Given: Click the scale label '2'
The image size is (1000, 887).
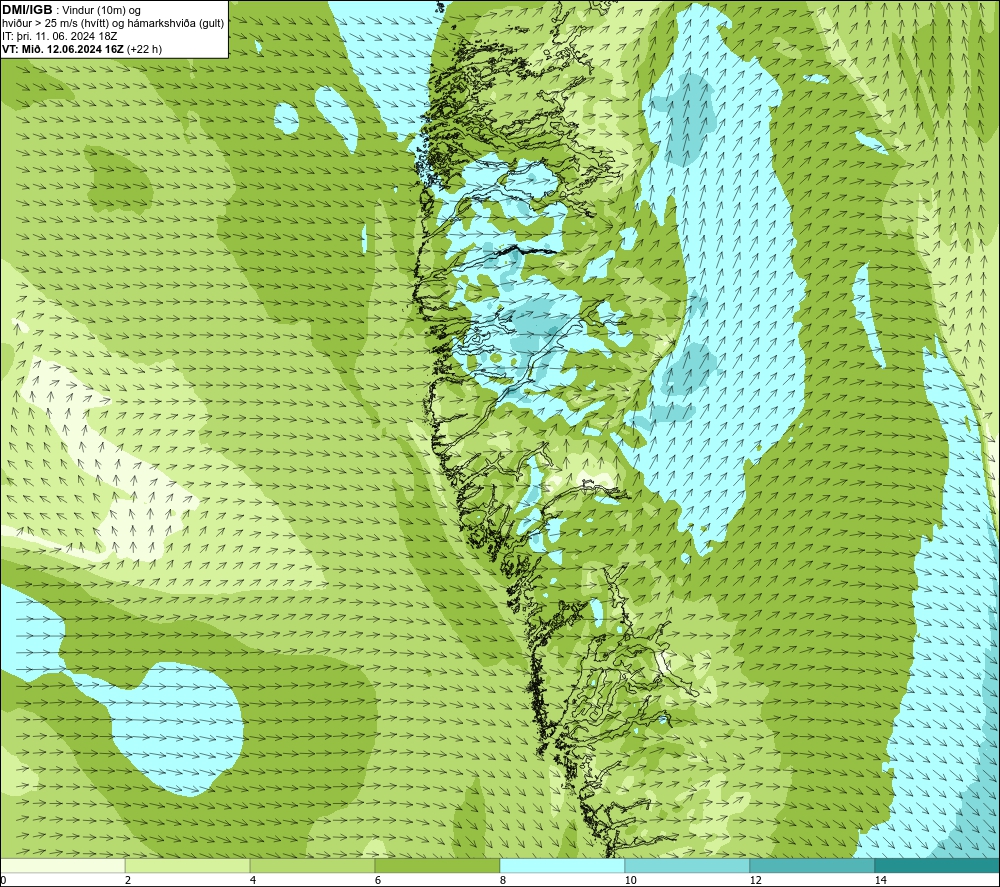Looking at the screenshot, I should pos(128,880).
